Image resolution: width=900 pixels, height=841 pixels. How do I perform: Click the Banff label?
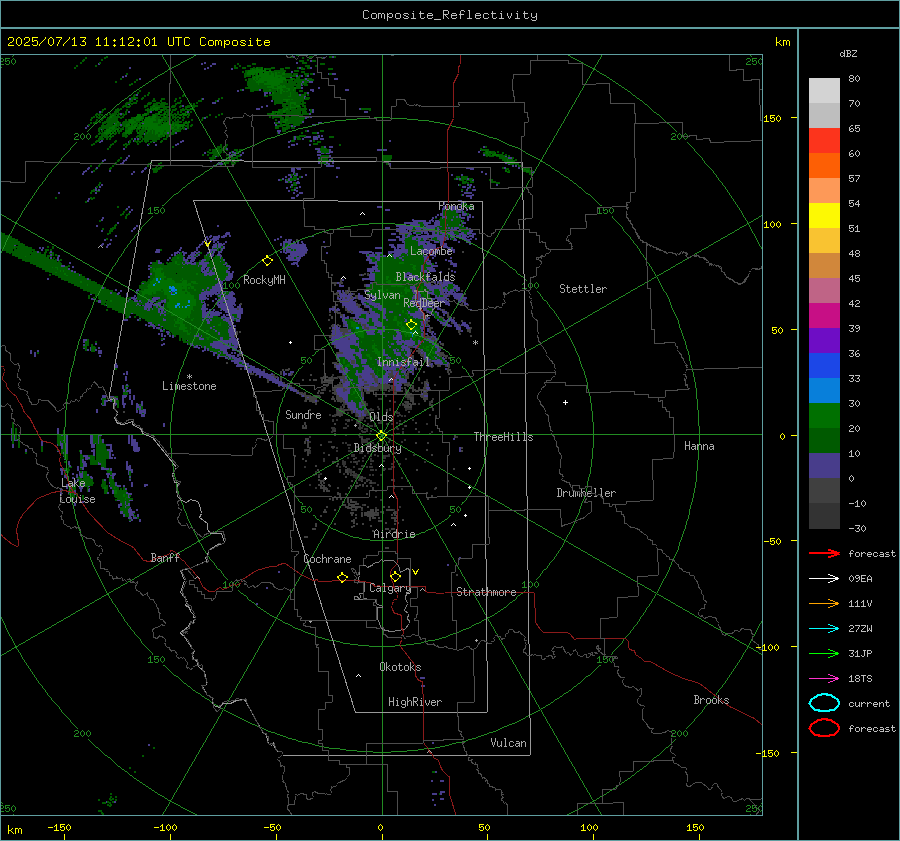[x=165, y=557]
